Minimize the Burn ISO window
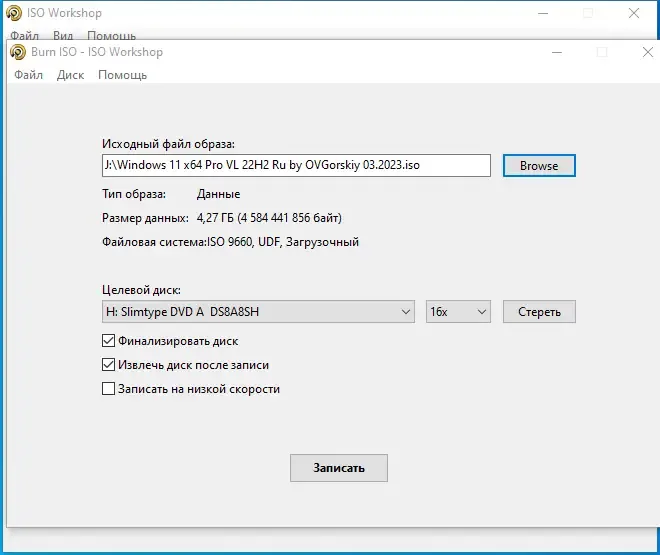 click(557, 52)
